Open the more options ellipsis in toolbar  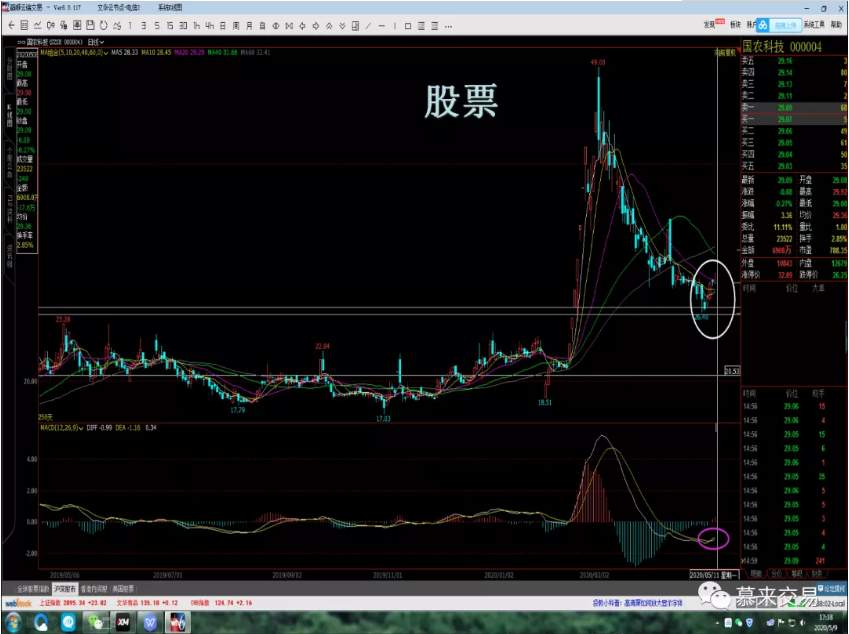point(448,26)
